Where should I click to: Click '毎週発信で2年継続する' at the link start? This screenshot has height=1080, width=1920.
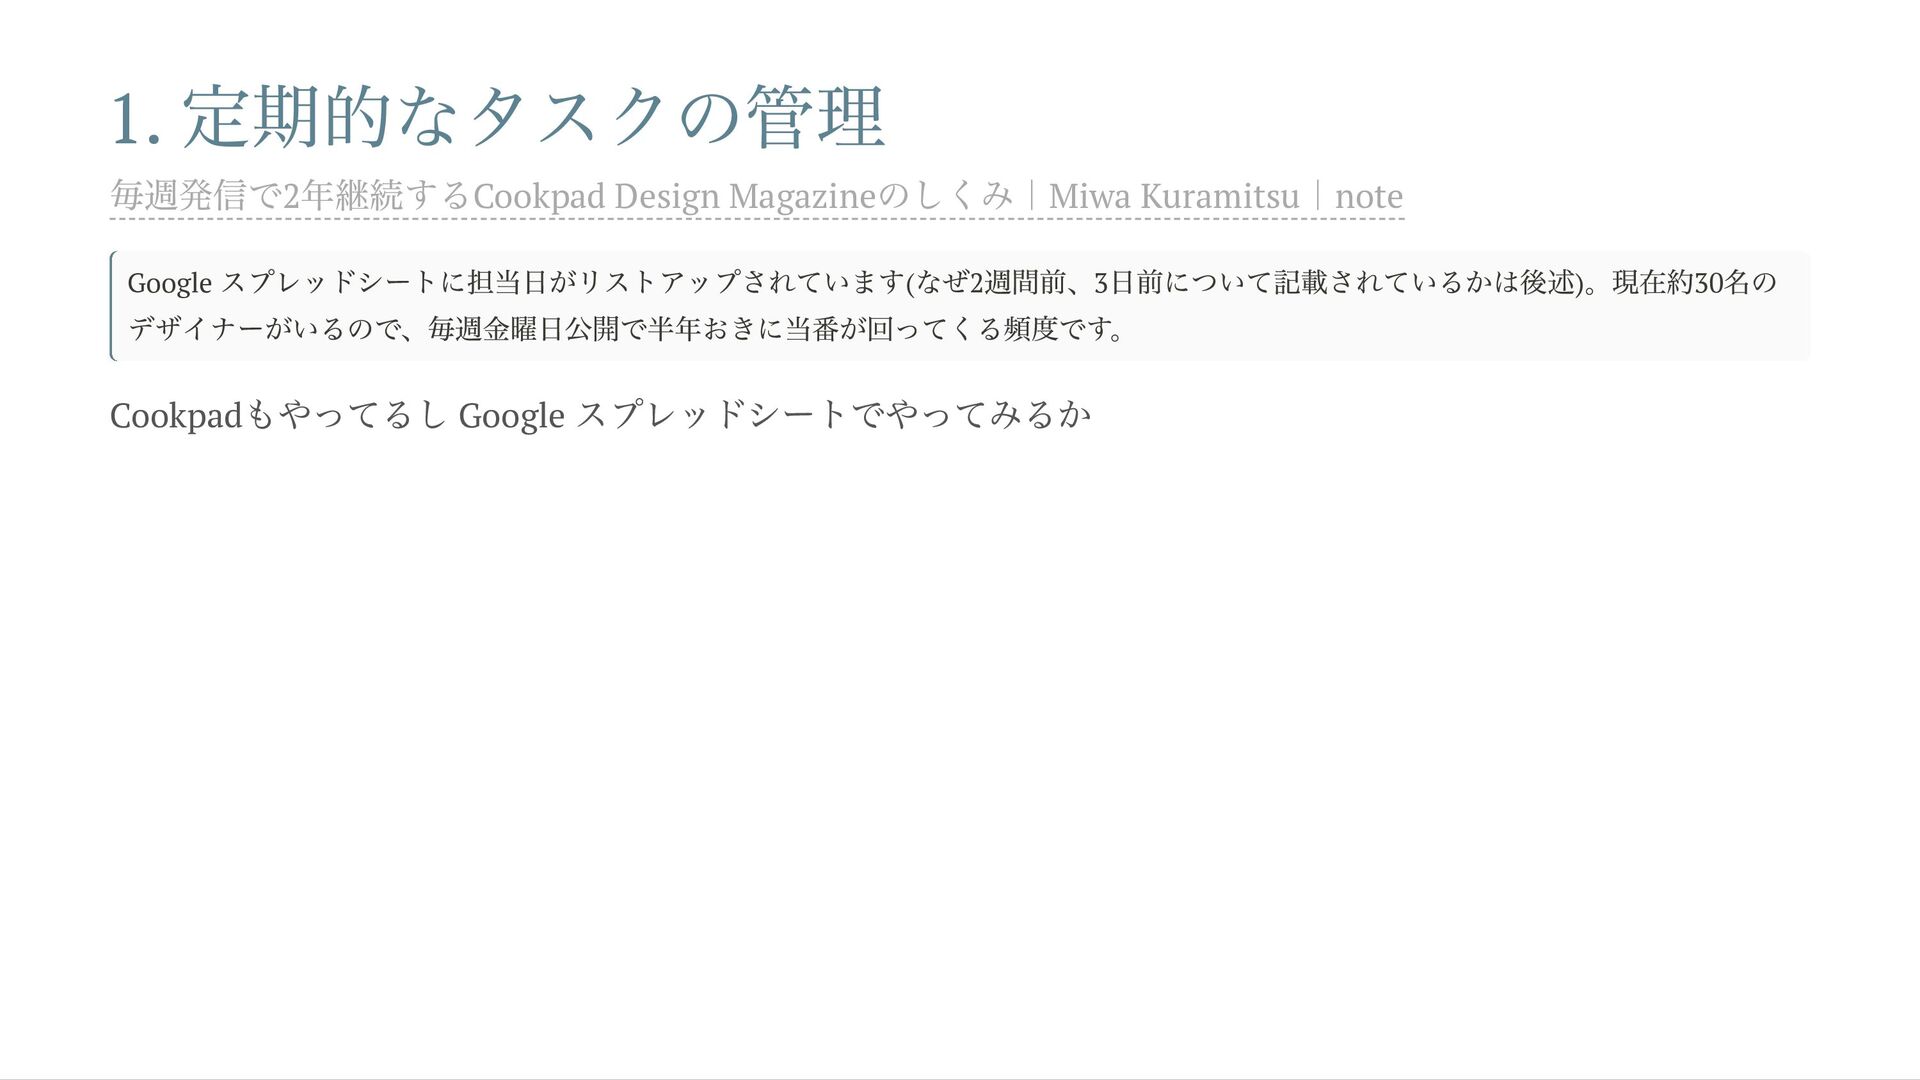point(289,196)
